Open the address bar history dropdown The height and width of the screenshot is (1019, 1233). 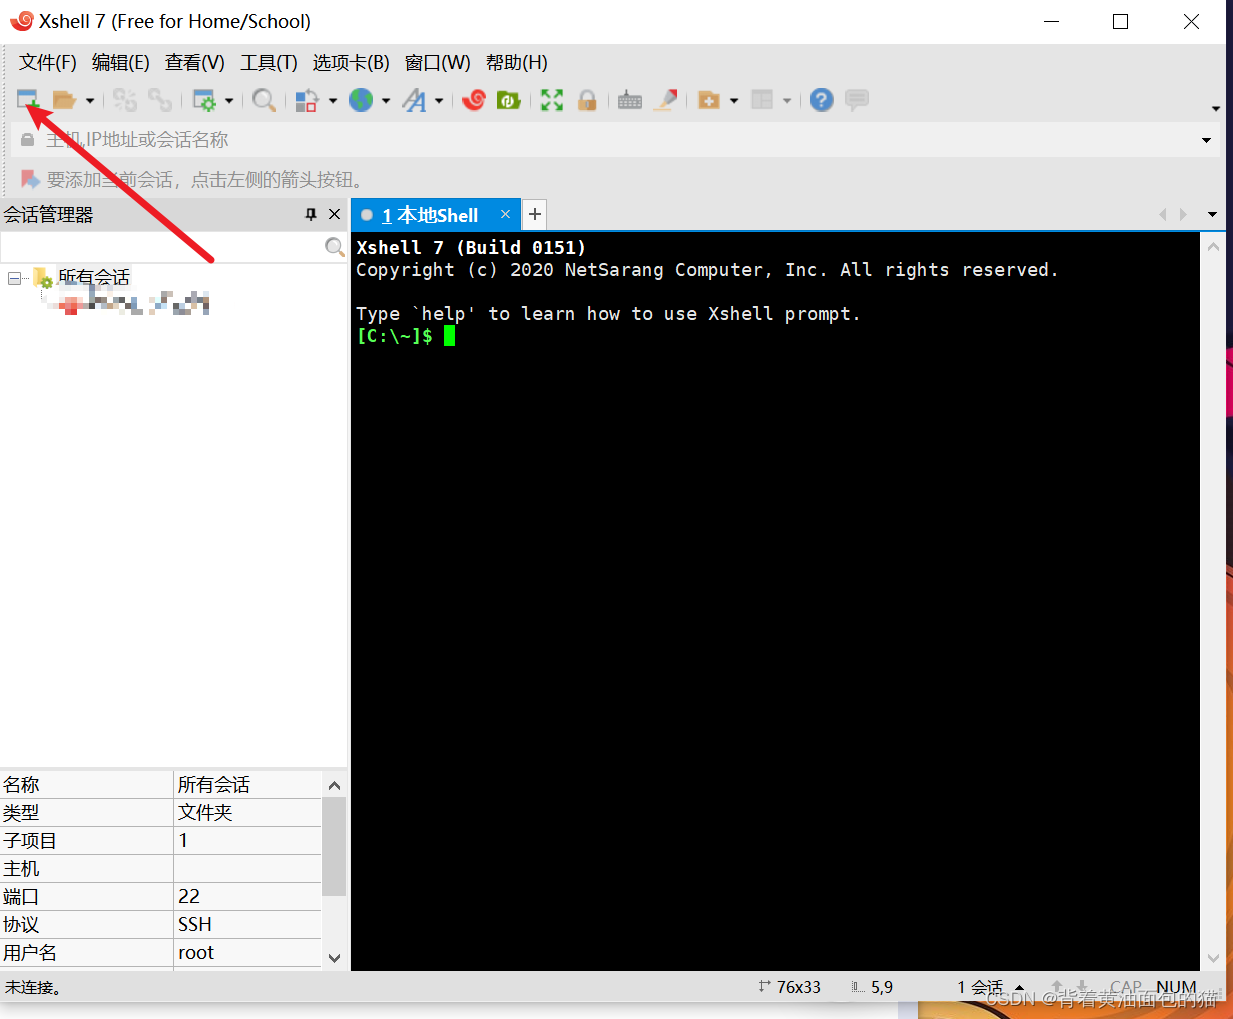point(1206,140)
